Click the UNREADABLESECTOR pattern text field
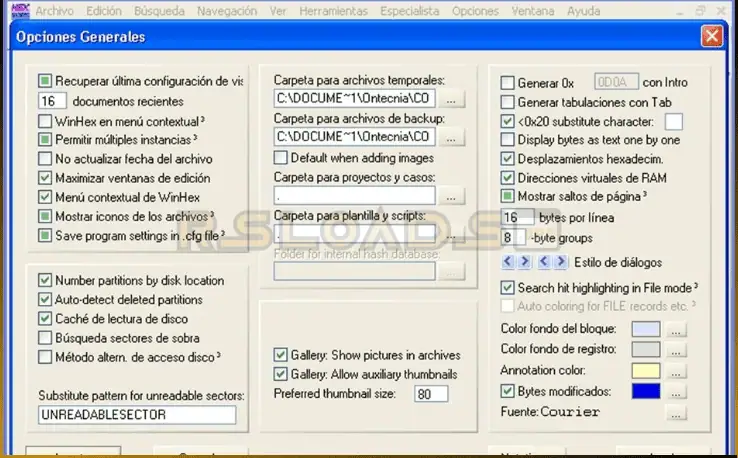The width and height of the screenshot is (738, 458). (136, 414)
